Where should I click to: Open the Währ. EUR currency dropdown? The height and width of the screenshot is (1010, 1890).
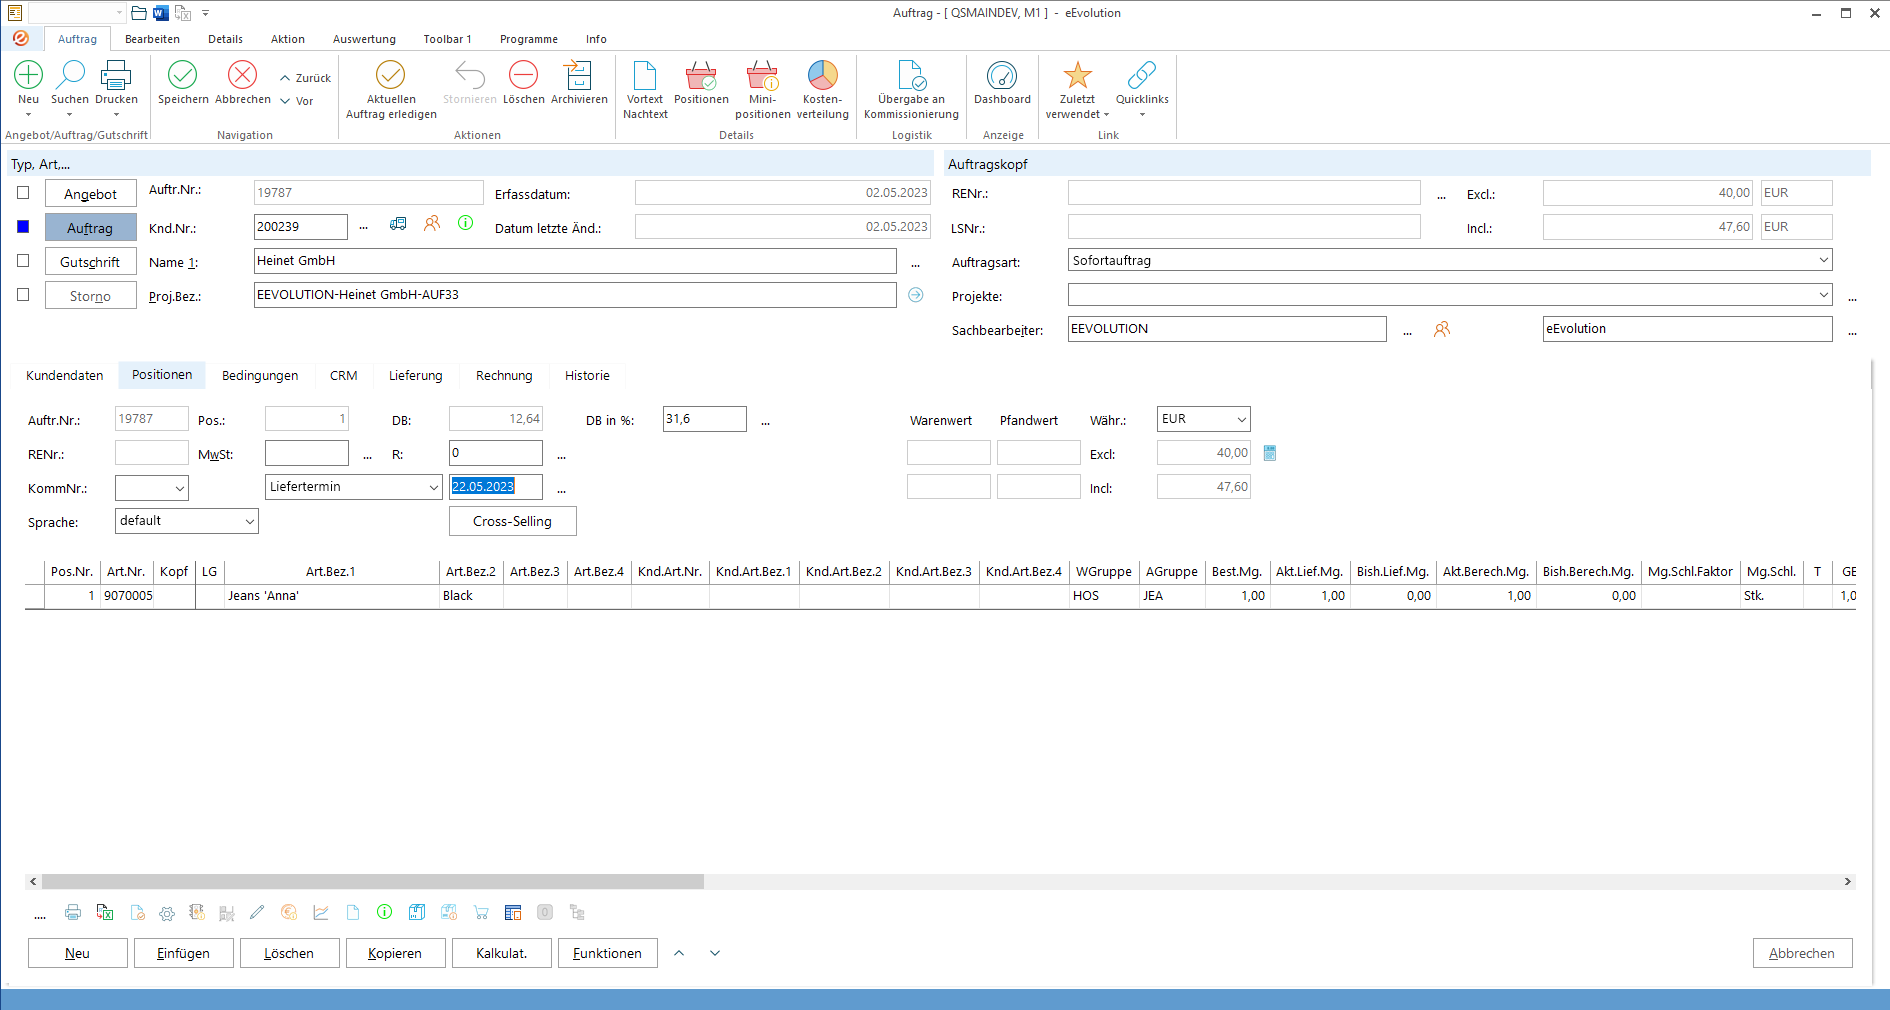pyautogui.click(x=1241, y=419)
